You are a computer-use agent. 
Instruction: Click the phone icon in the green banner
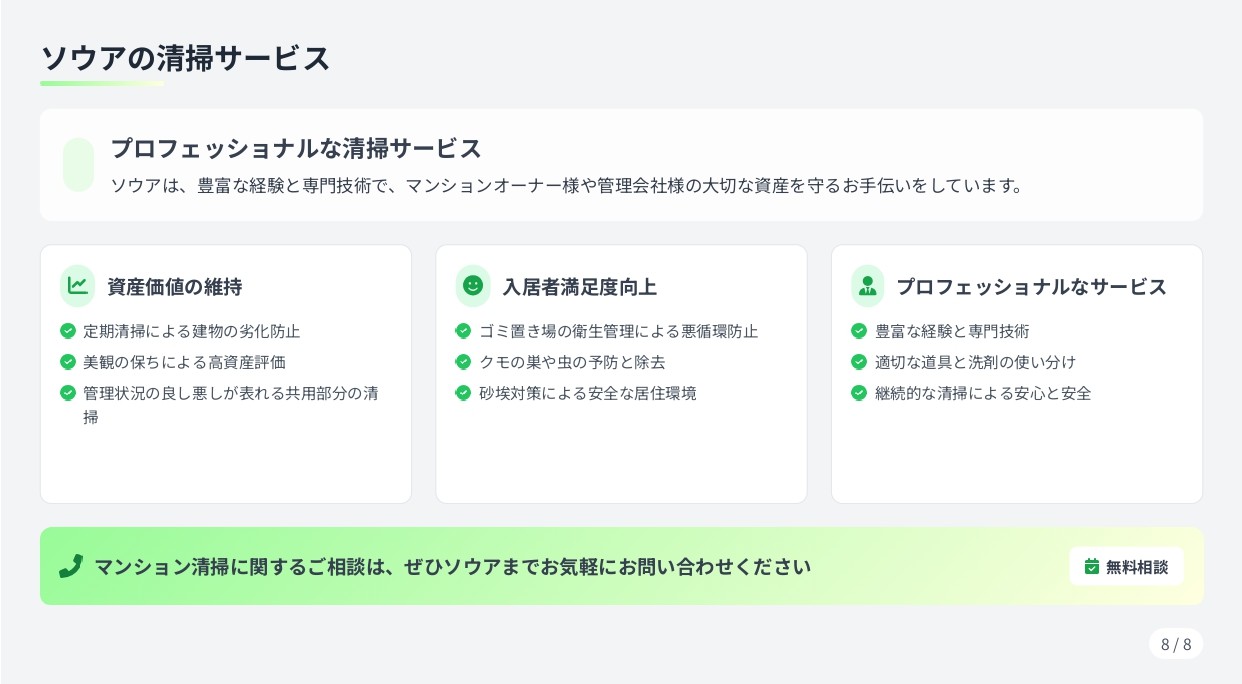(x=70, y=567)
